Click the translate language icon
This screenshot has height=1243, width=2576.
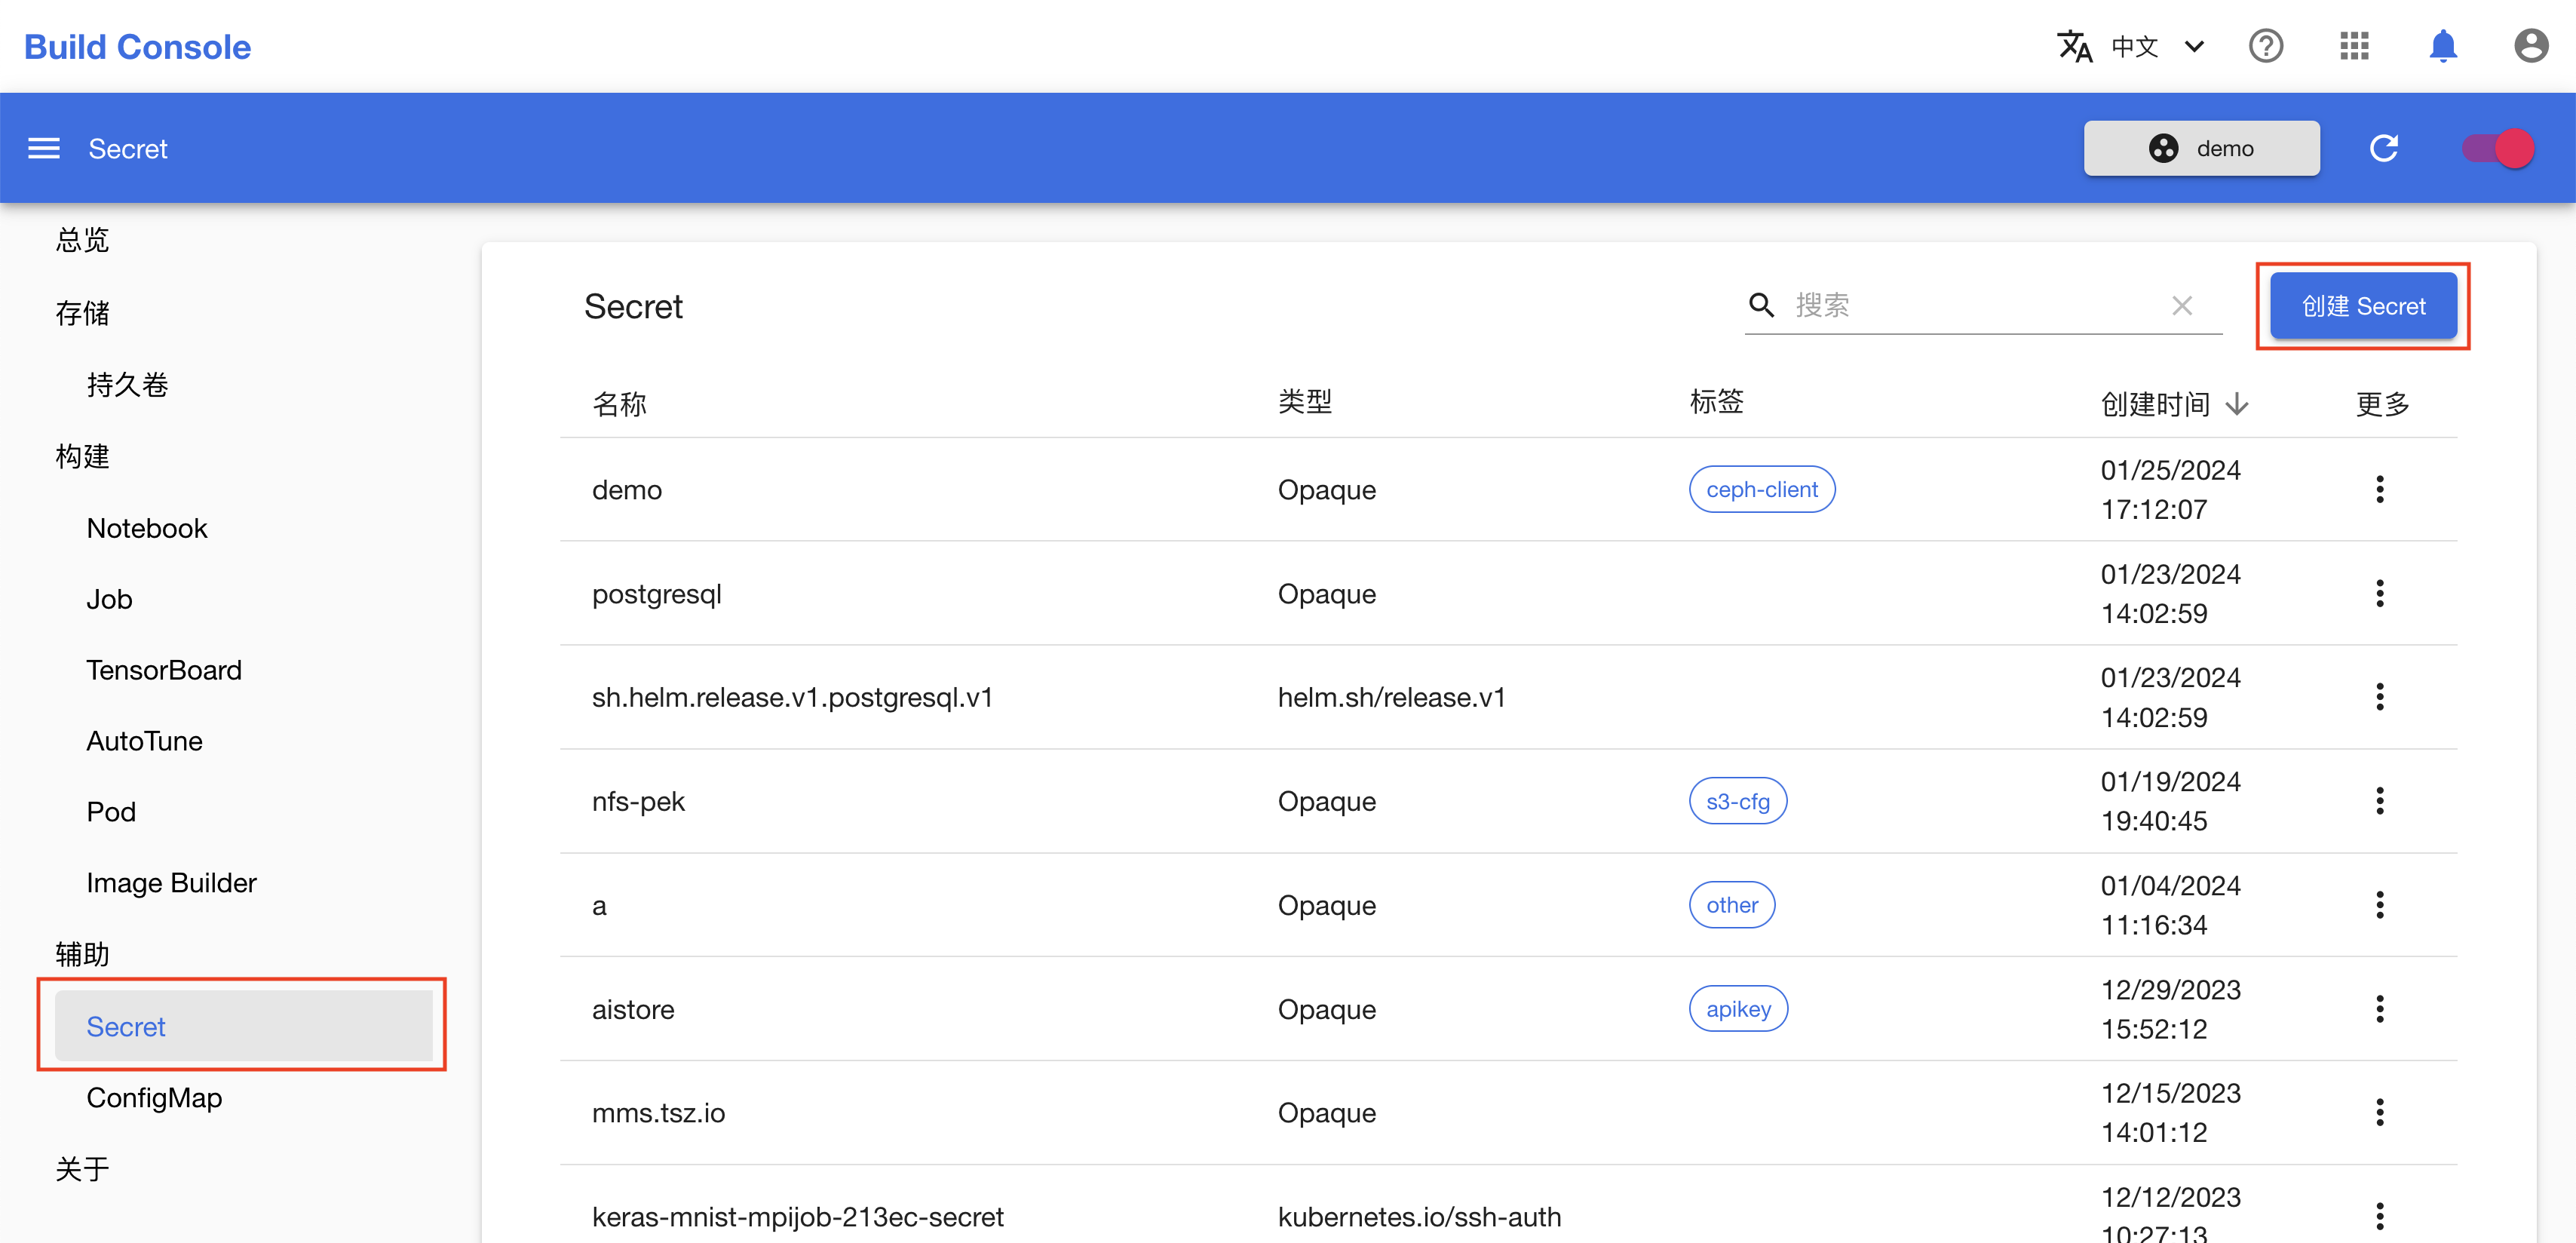(x=2075, y=46)
